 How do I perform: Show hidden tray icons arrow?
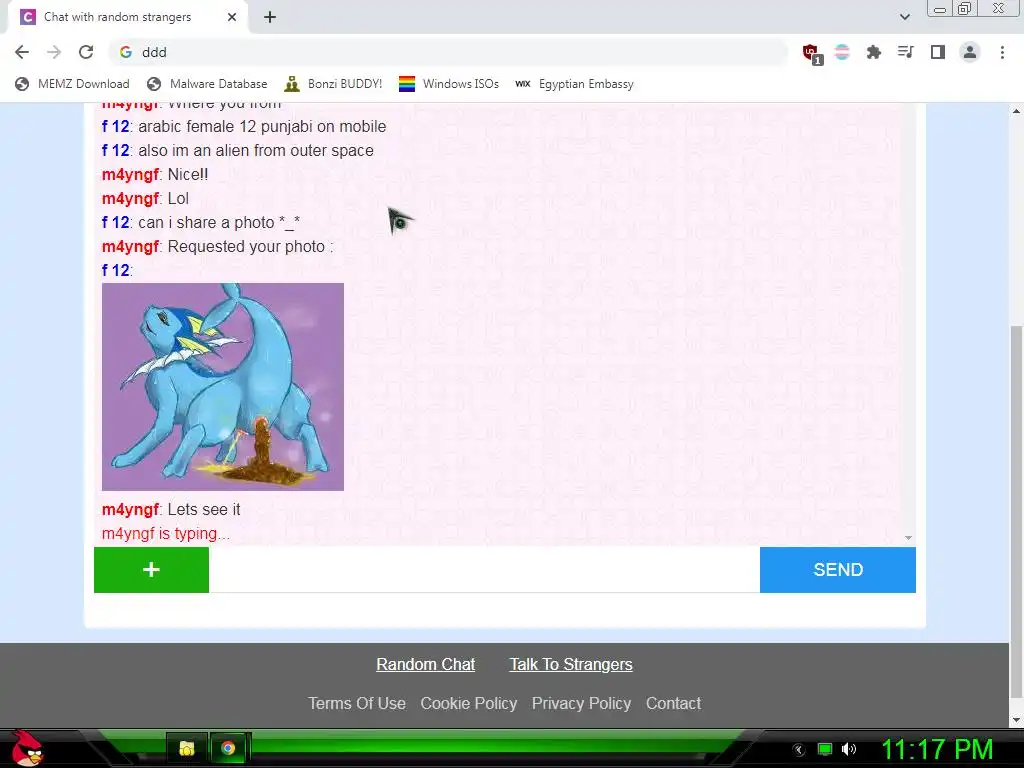click(x=799, y=750)
